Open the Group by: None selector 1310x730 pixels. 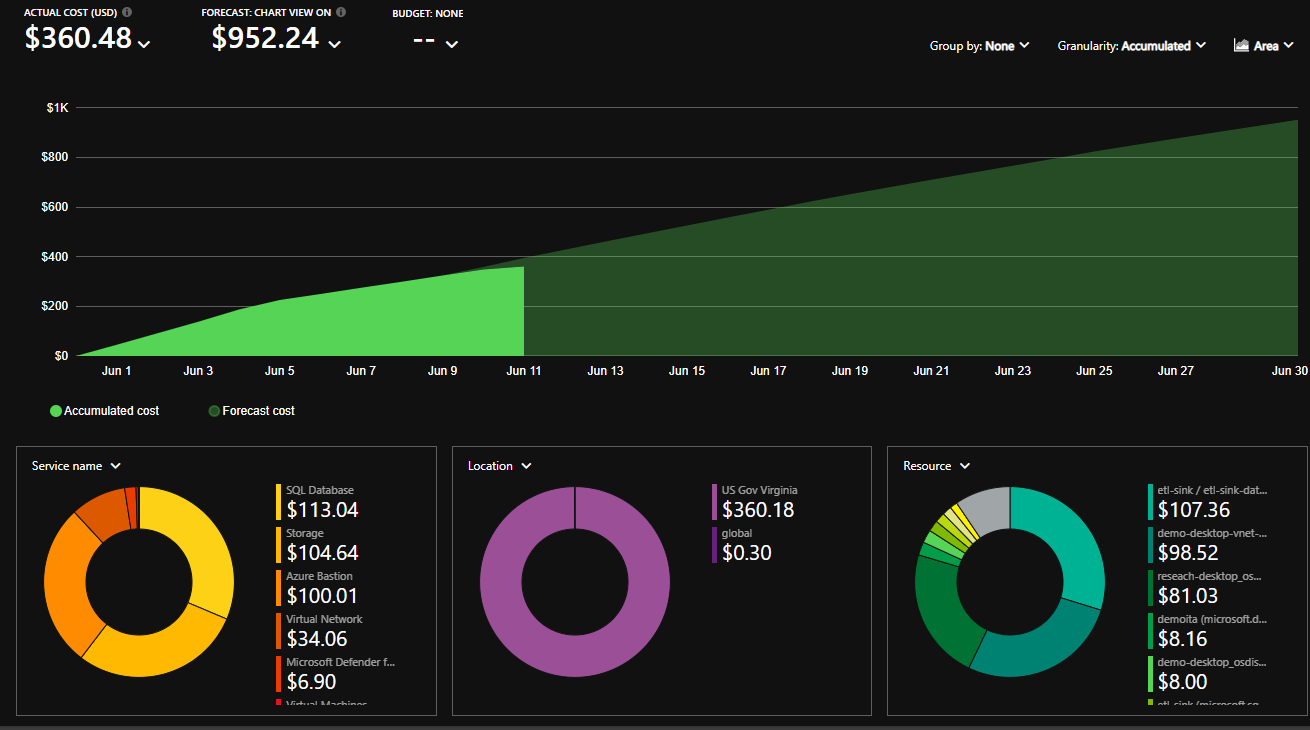pos(979,46)
